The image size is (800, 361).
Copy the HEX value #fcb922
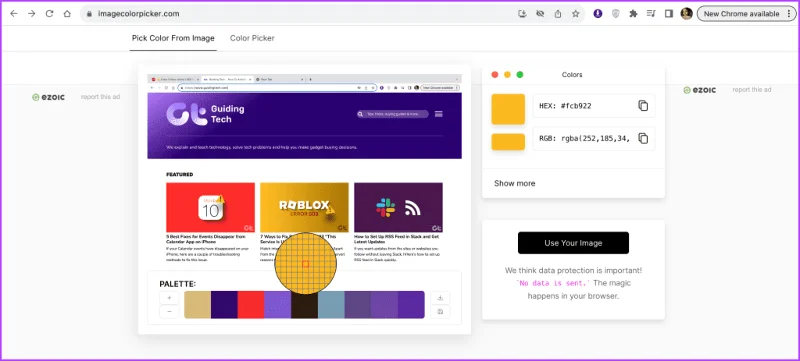643,106
